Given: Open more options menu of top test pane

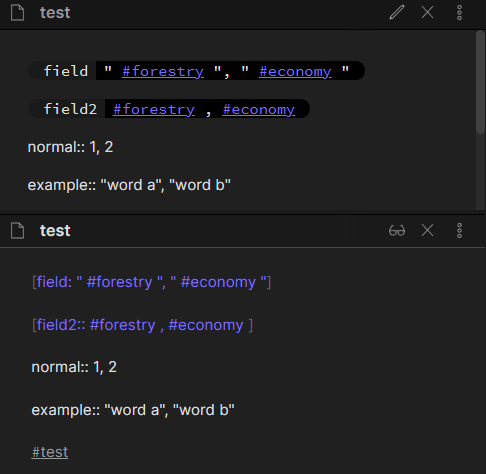Looking at the screenshot, I should pyautogui.click(x=459, y=13).
